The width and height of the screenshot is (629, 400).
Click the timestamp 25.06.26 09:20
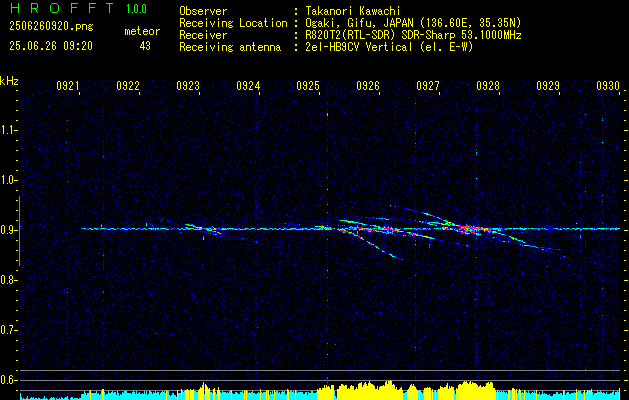pos(51,46)
